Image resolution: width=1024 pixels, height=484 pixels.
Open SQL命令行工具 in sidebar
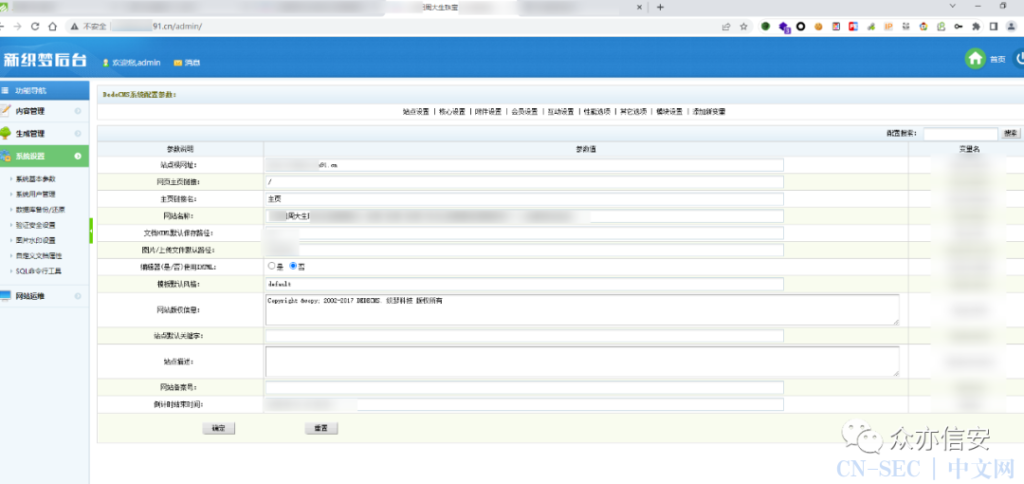click(39, 270)
